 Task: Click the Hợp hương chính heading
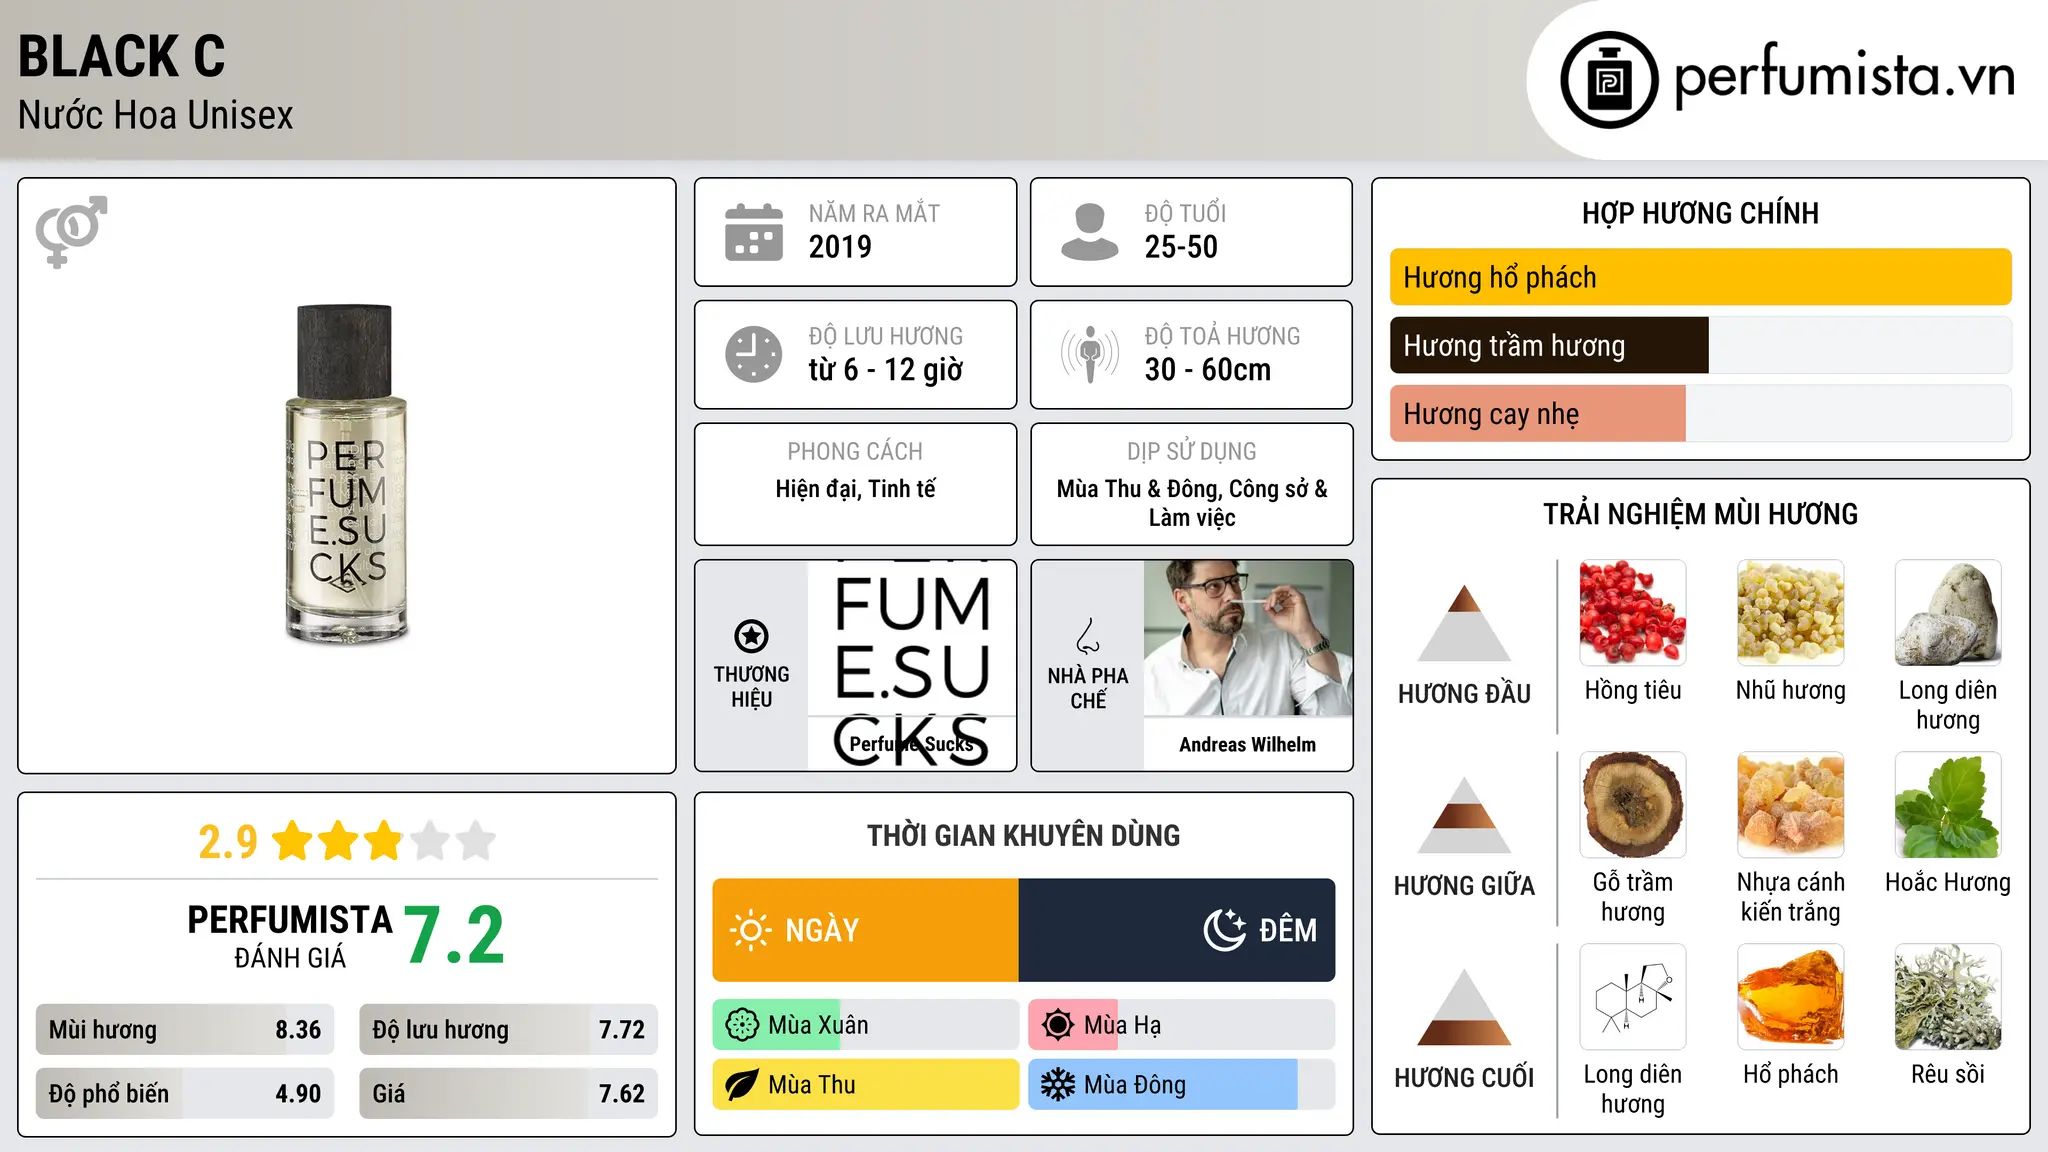tap(1700, 213)
